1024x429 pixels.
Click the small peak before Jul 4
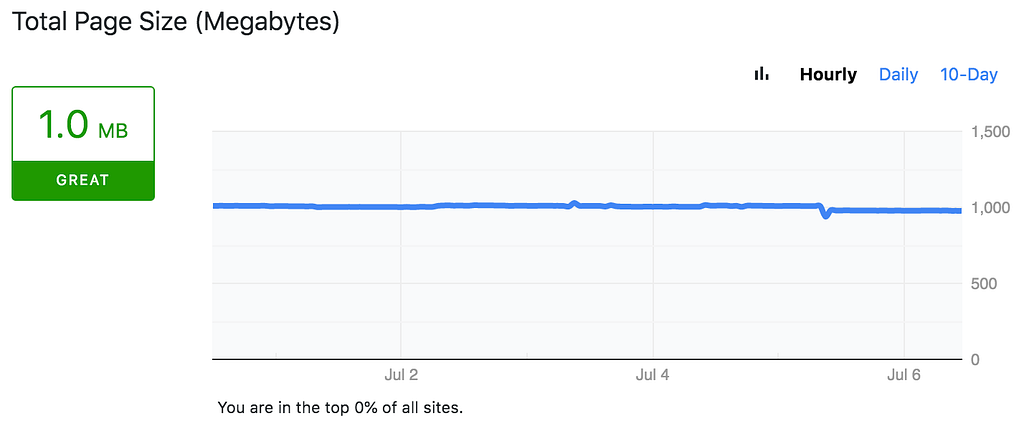point(574,203)
